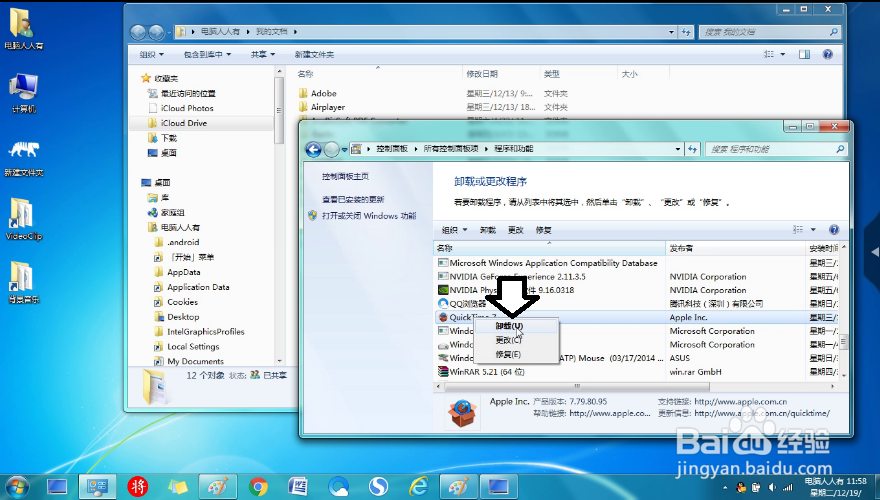
Task: Open Adobe folder in Explorer file list
Action: click(323, 93)
